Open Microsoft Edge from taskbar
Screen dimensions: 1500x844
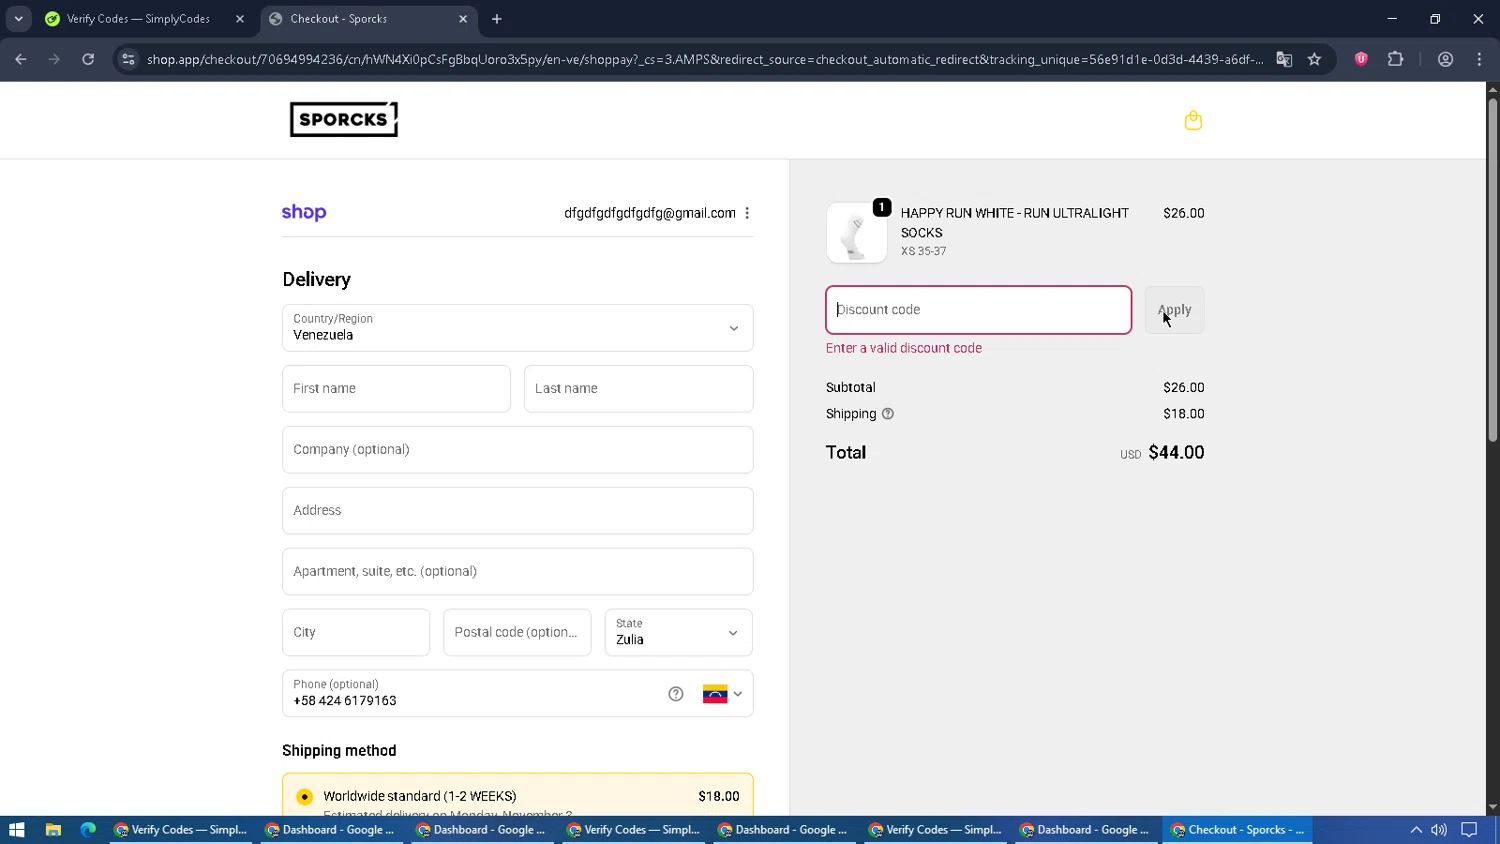[x=88, y=830]
